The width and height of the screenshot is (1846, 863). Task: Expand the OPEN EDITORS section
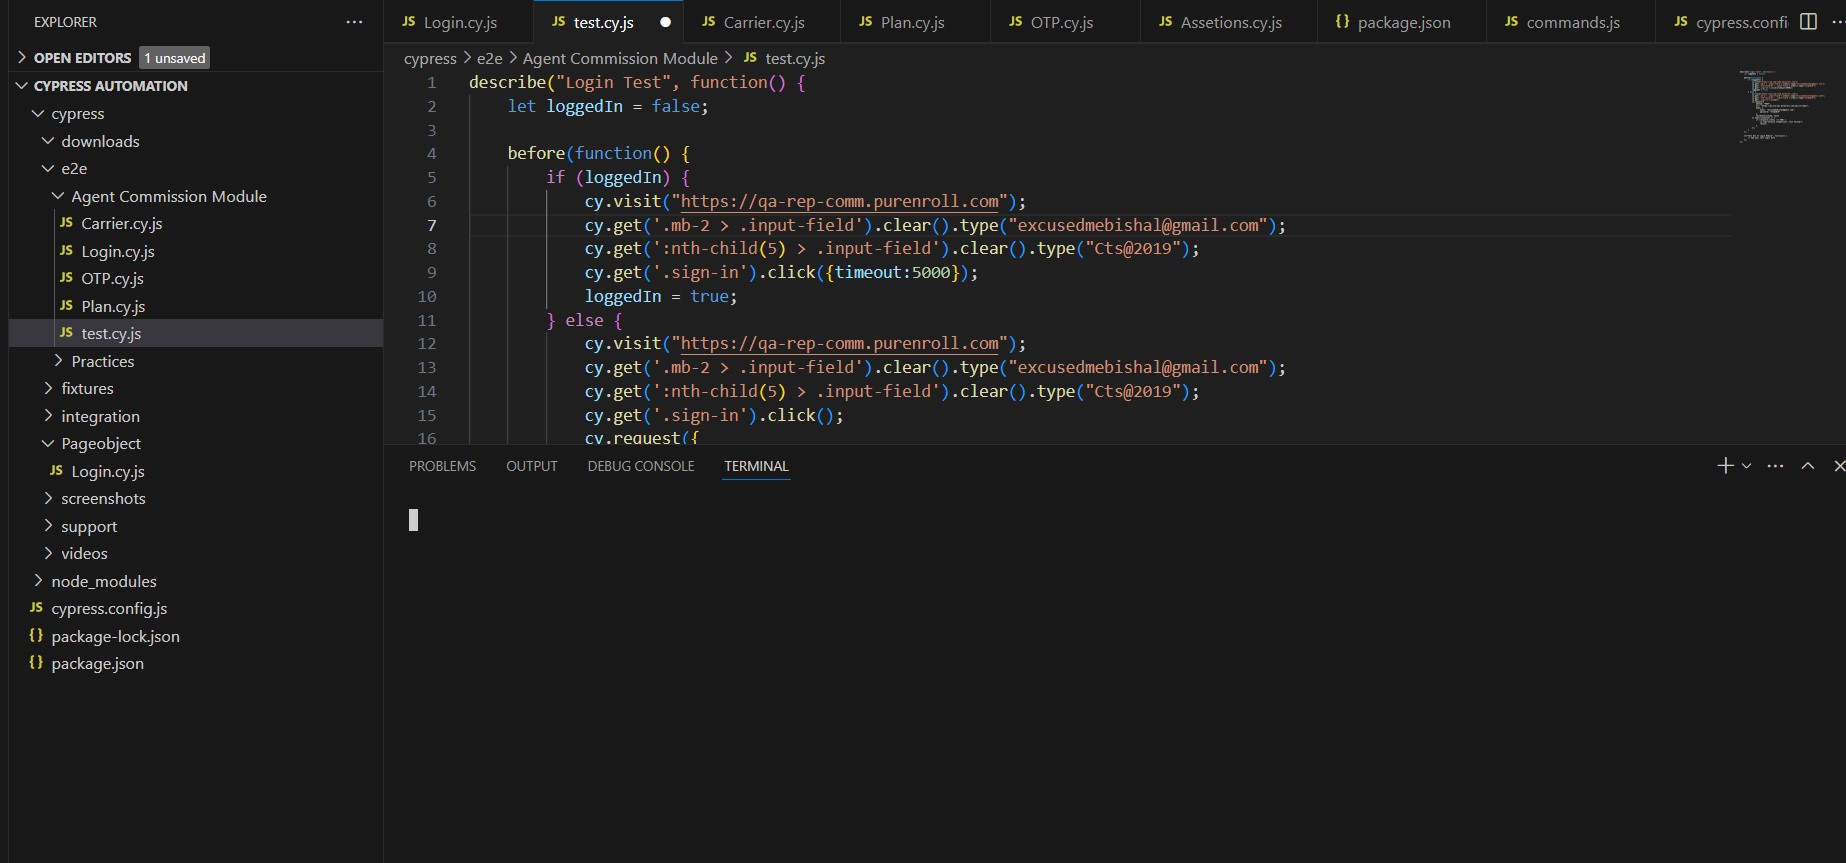click(x=82, y=58)
